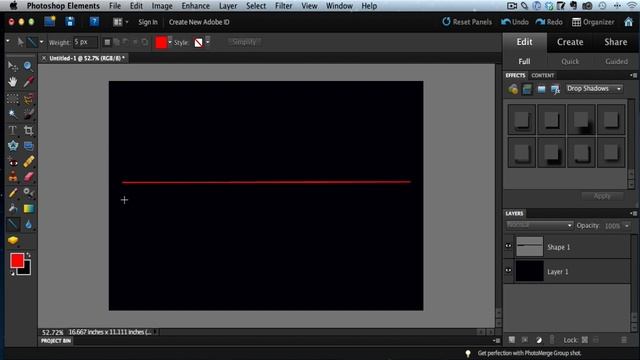Switch to the Create tab
This screenshot has height=360, width=640.
(x=570, y=42)
